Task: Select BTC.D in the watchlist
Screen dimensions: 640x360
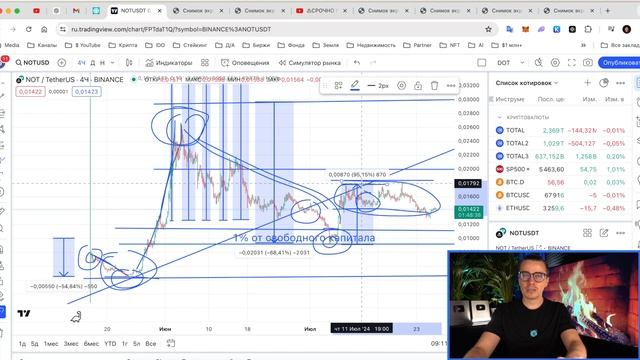Action: pyautogui.click(x=560, y=182)
